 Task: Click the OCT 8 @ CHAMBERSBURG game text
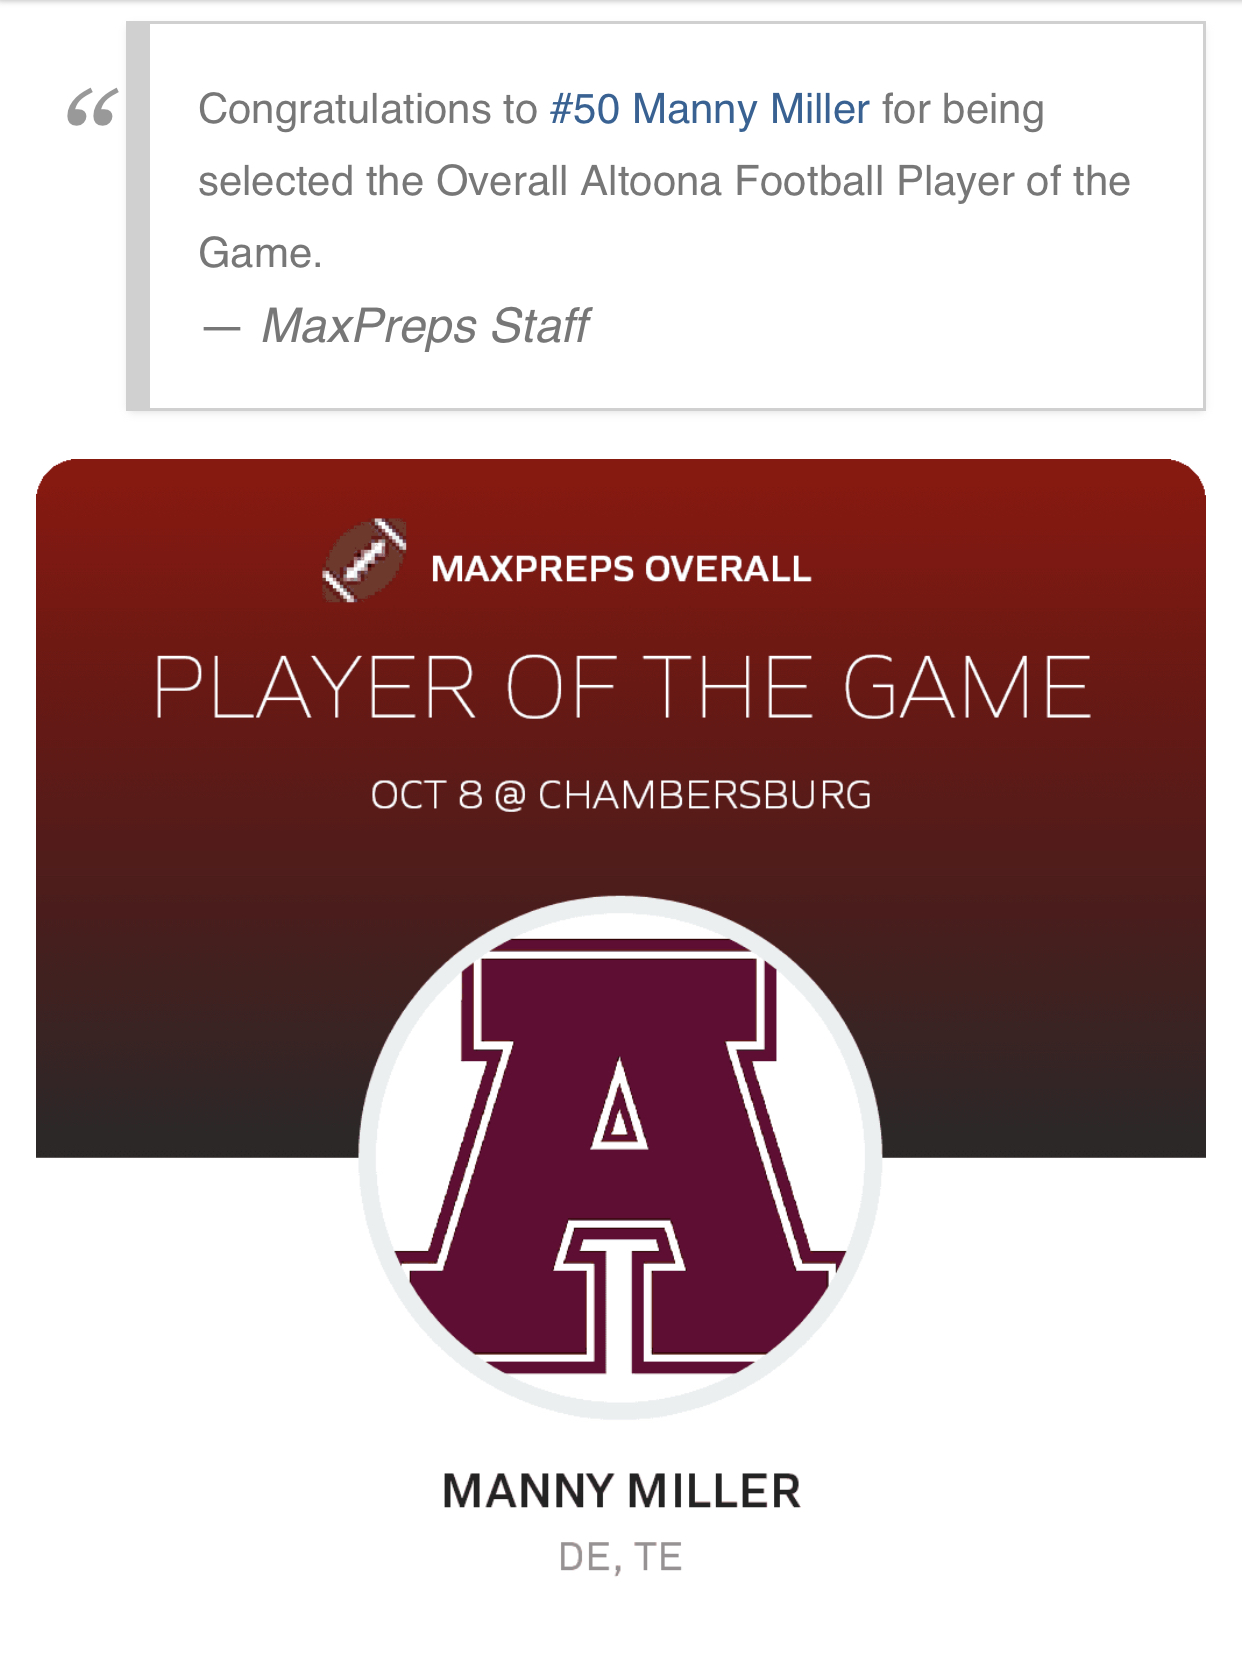(x=621, y=795)
